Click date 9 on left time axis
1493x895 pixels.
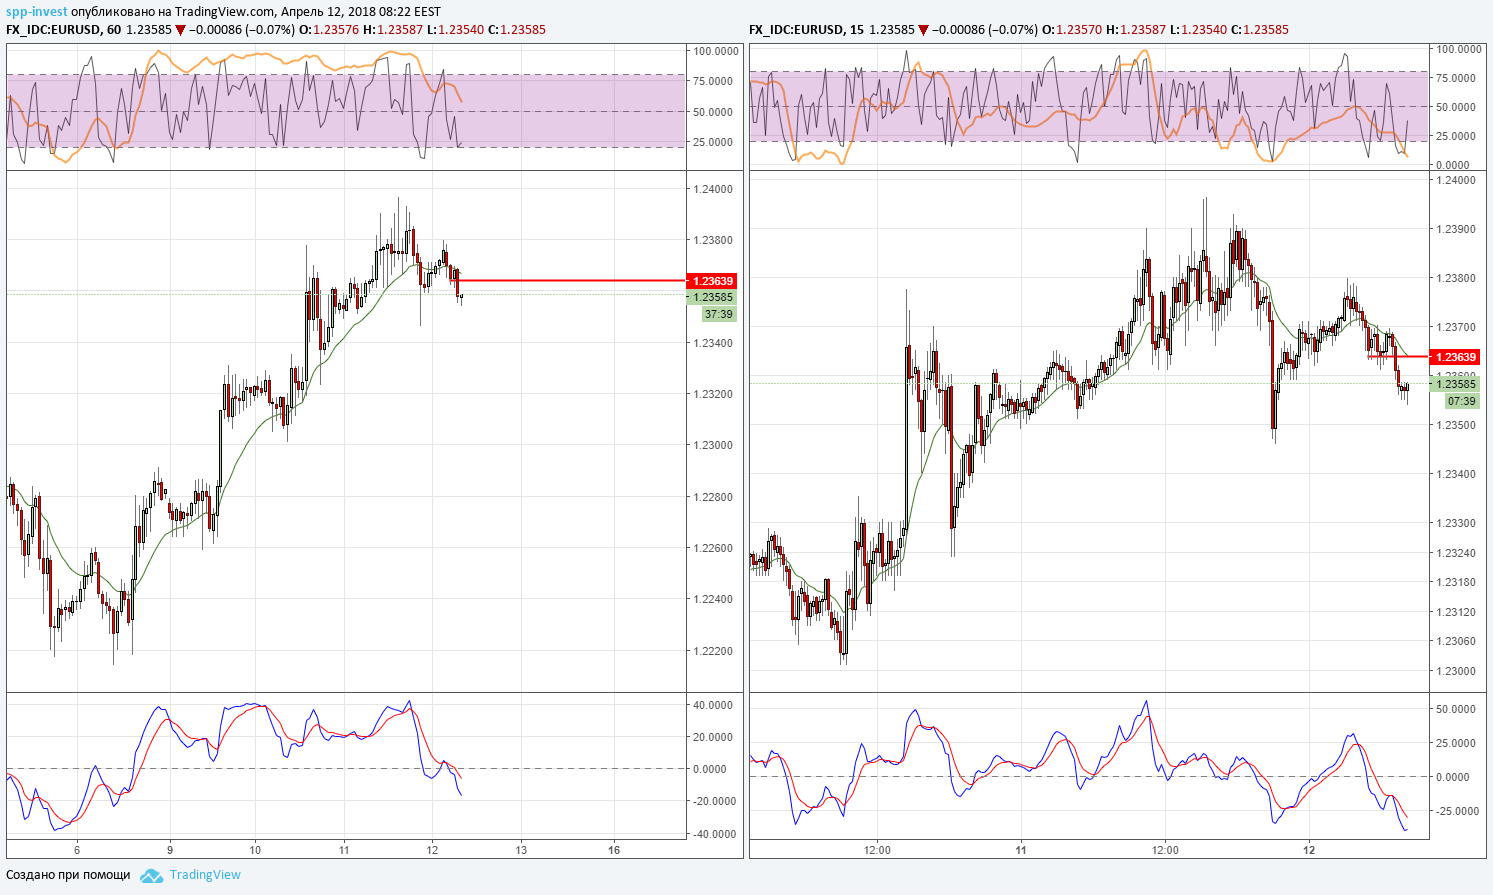tap(170, 850)
